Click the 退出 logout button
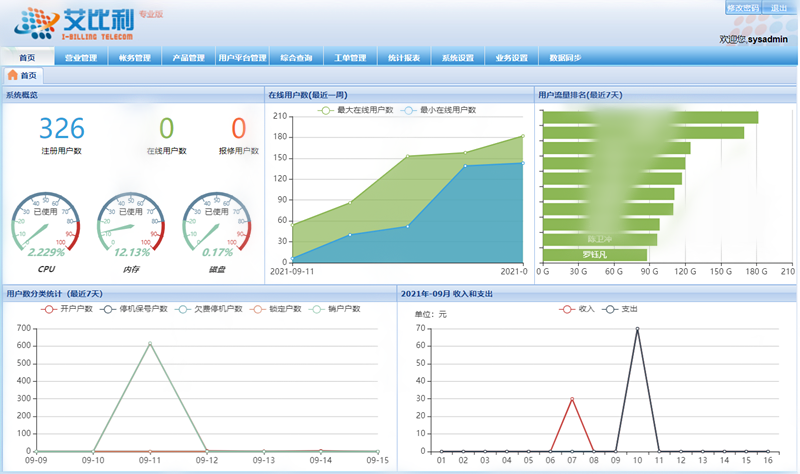Image resolution: width=800 pixels, height=474 pixels. pos(779,8)
